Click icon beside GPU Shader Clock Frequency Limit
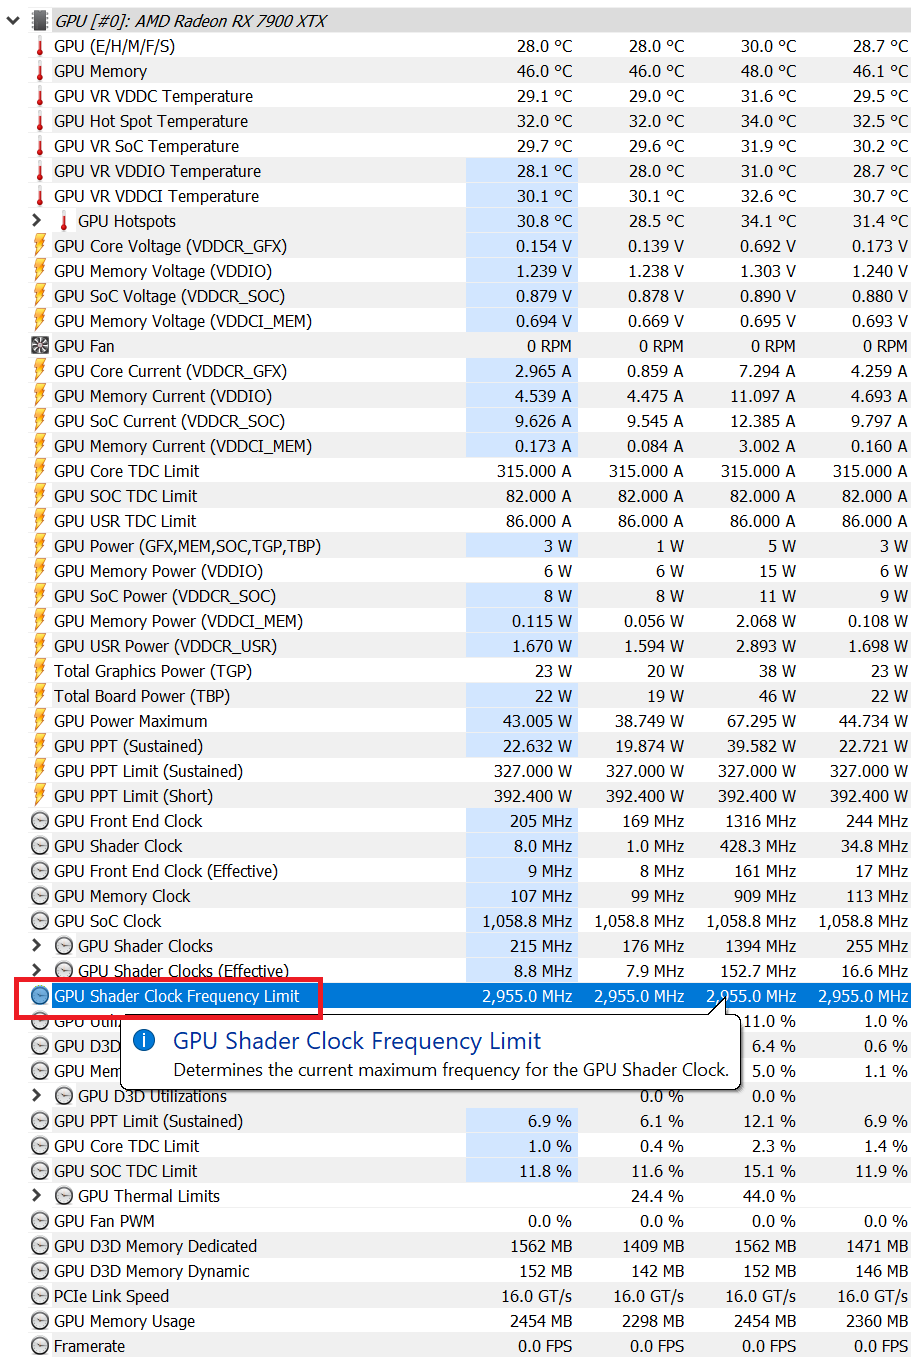This screenshot has width=911, height=1357. 40,996
